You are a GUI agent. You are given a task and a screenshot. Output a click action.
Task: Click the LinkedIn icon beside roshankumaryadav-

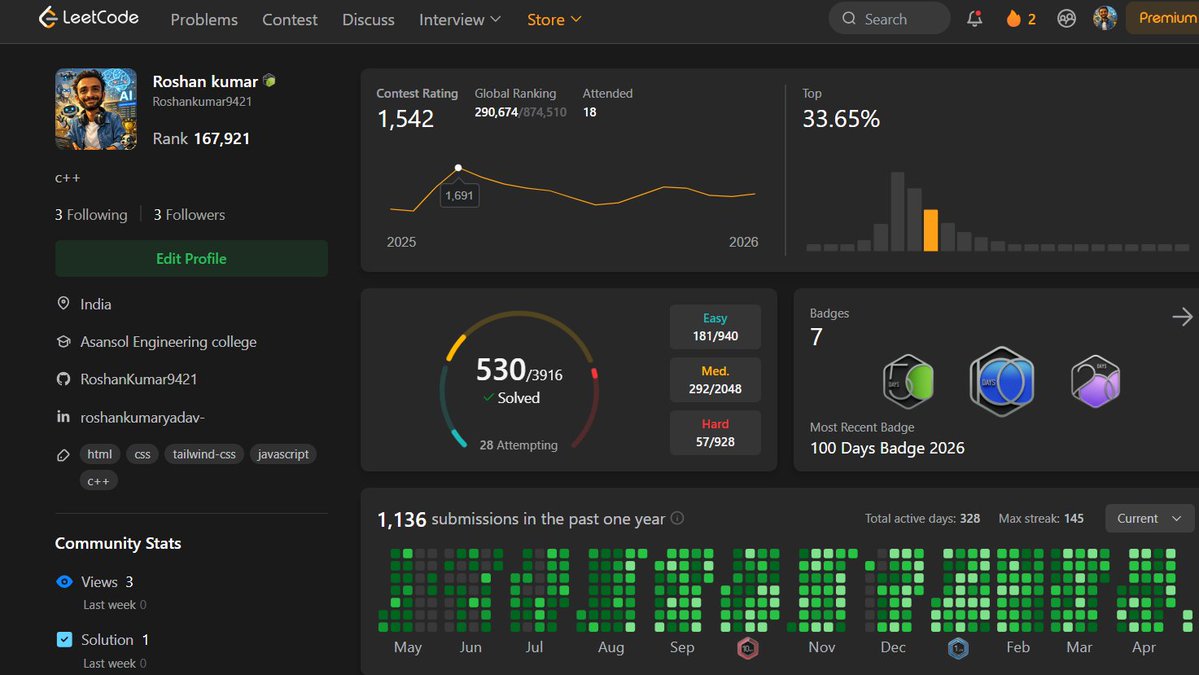point(63,417)
